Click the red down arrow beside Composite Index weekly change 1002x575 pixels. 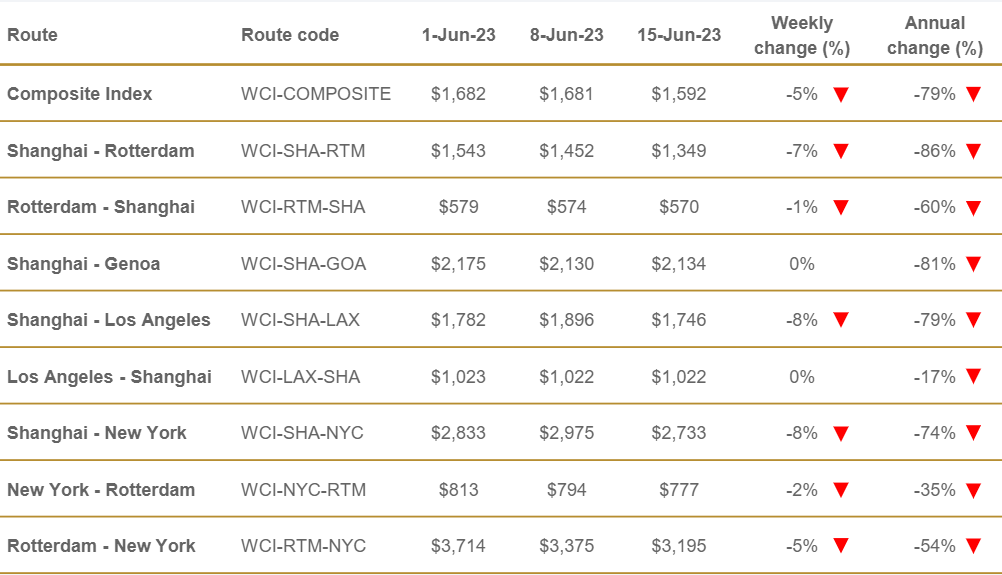click(x=840, y=95)
